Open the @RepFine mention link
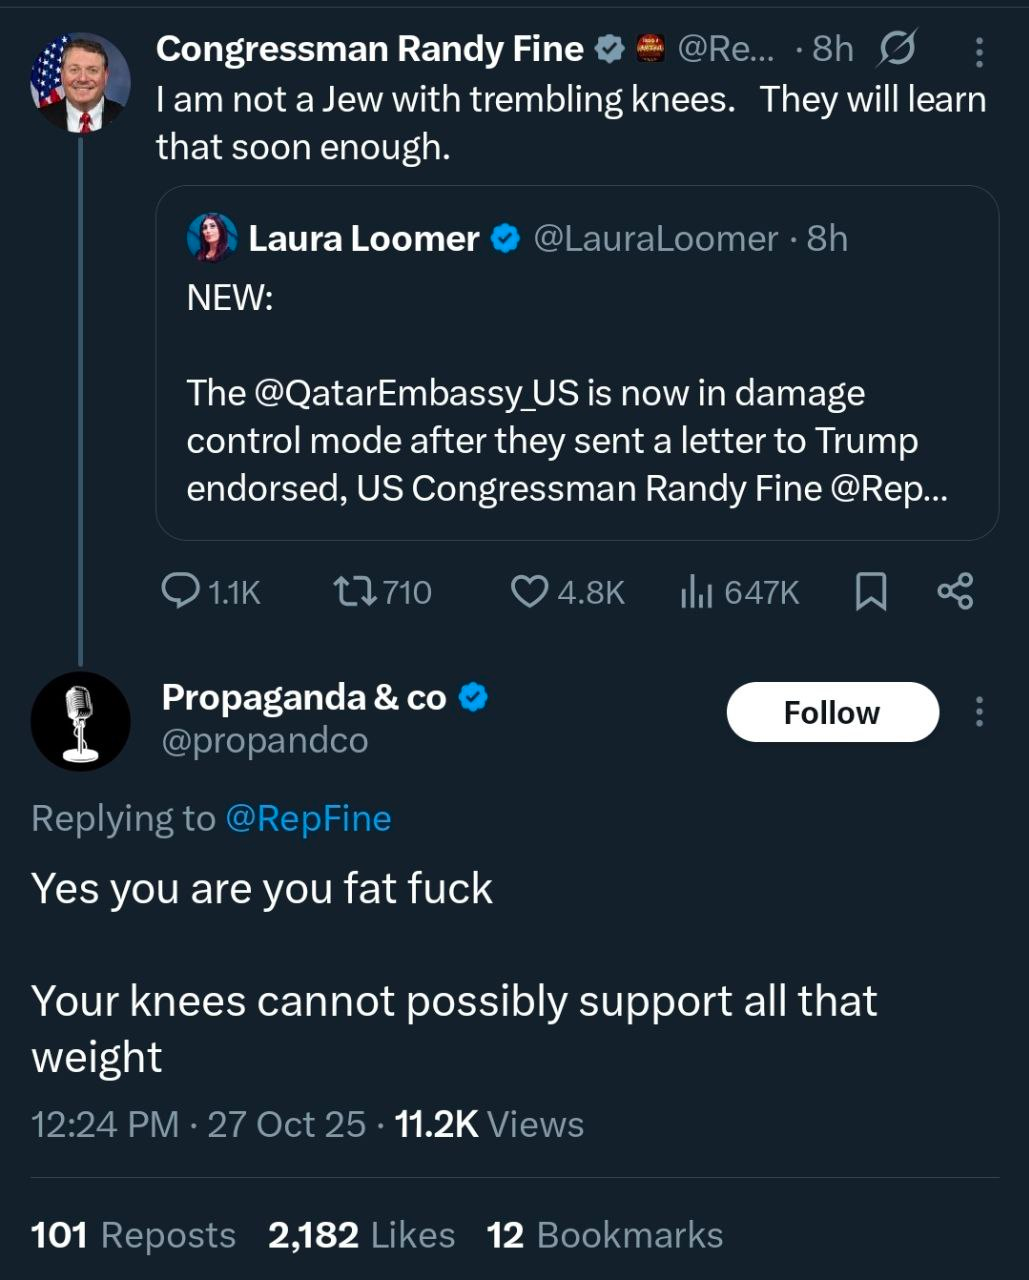The height and width of the screenshot is (1280, 1029). pyautogui.click(x=308, y=818)
